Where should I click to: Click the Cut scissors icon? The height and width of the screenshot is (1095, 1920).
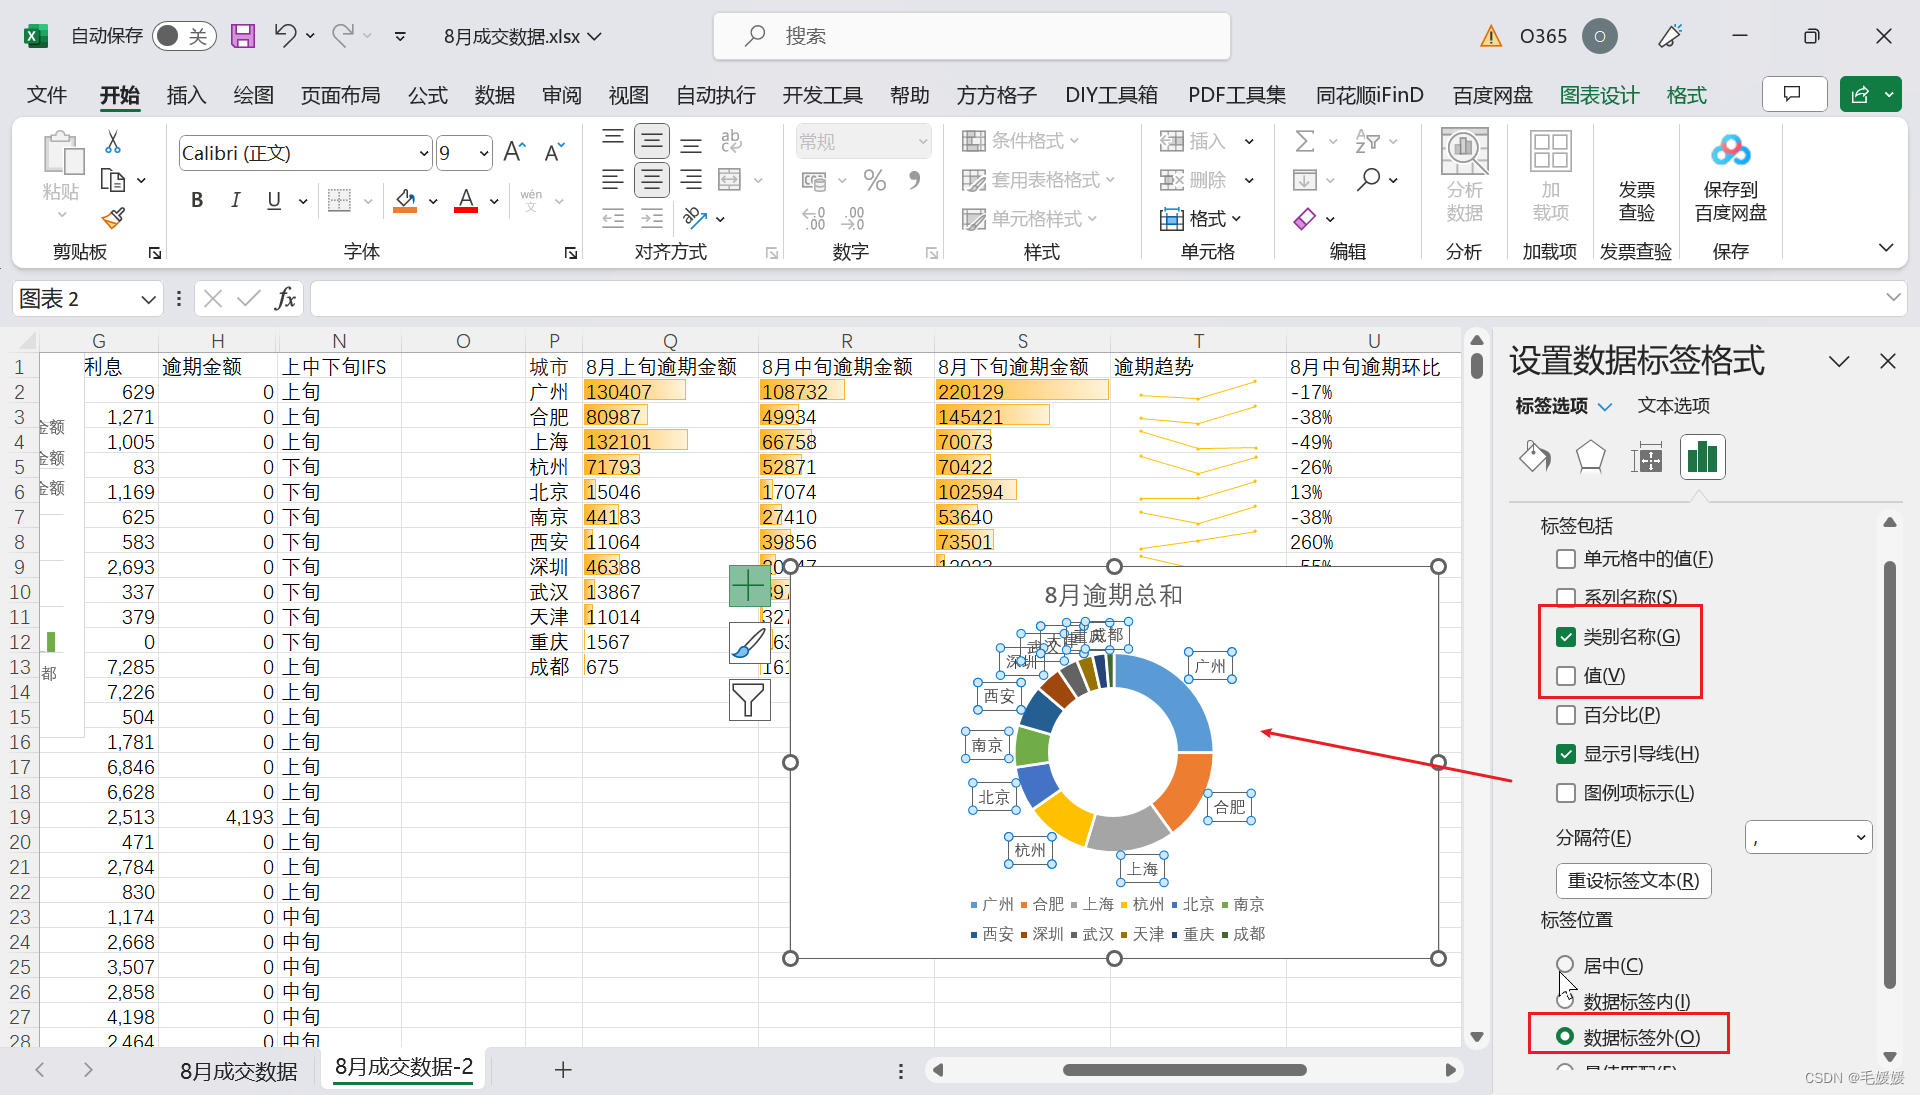point(113,142)
